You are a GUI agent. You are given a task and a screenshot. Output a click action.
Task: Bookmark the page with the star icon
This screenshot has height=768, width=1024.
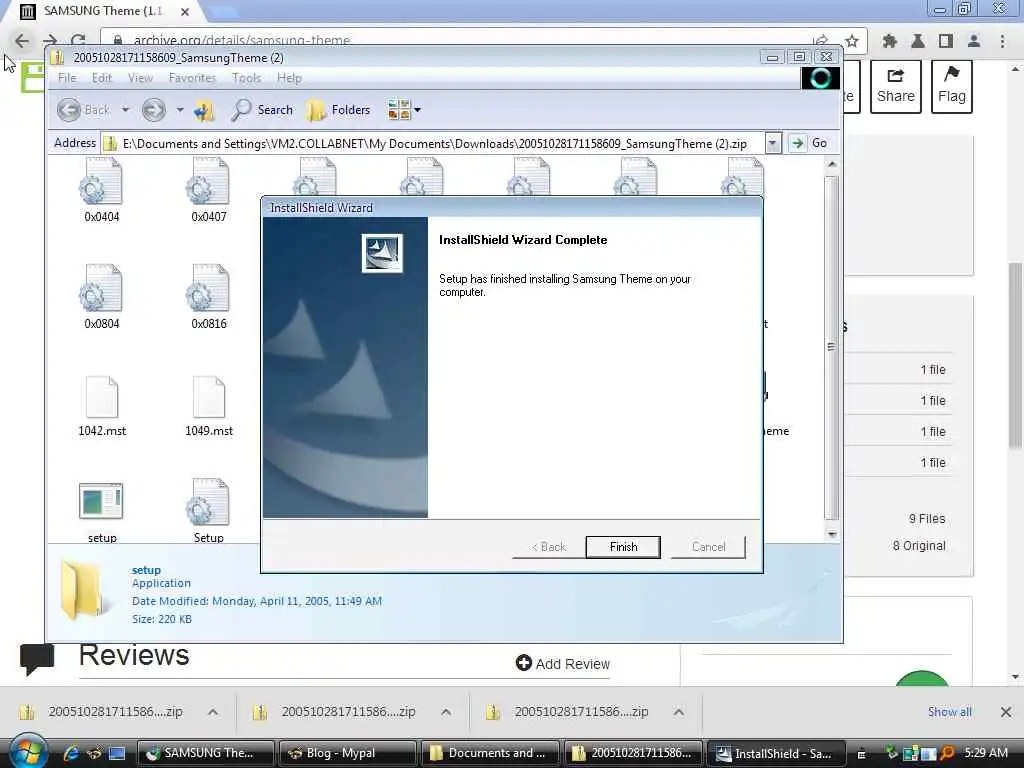tap(852, 40)
